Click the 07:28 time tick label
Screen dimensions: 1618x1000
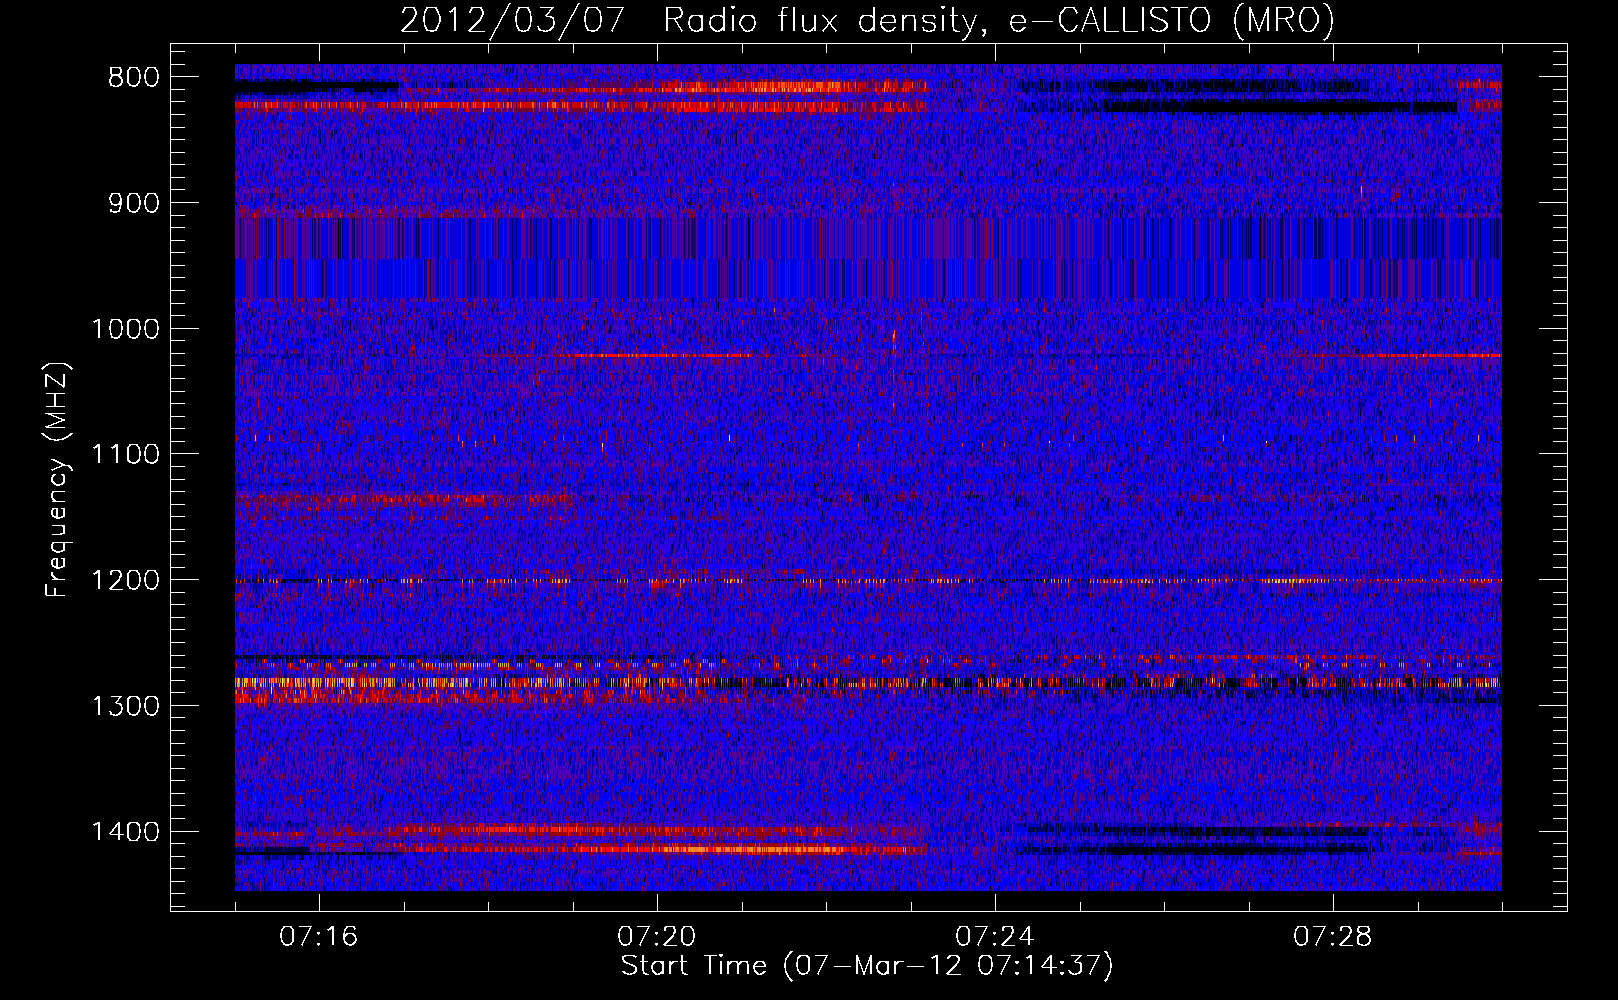[x=1332, y=937]
